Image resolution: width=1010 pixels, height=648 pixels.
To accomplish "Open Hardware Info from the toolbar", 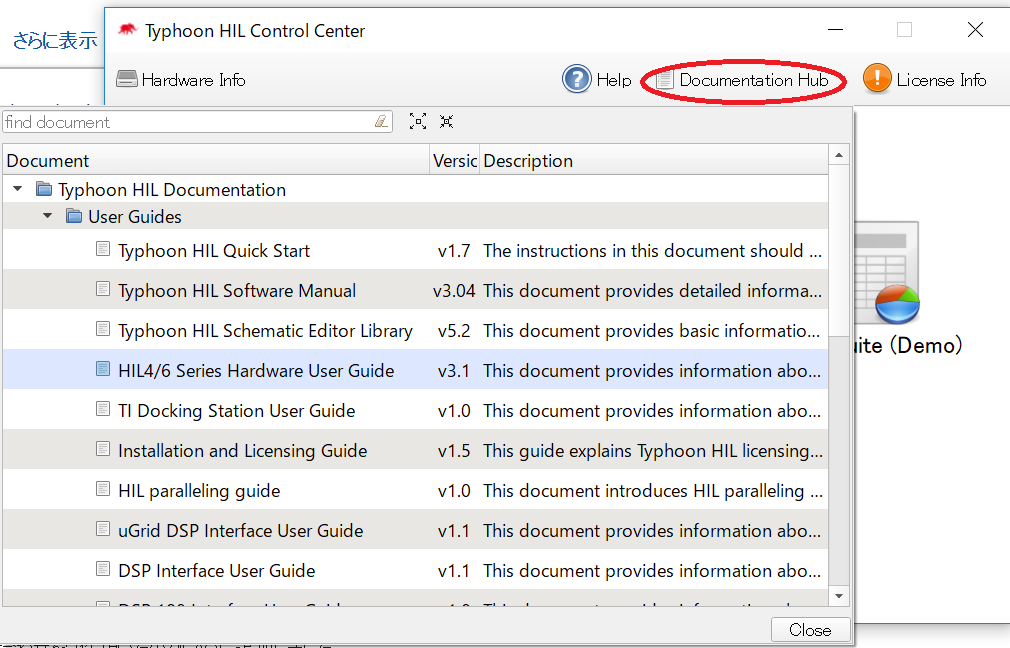I will click(x=181, y=80).
